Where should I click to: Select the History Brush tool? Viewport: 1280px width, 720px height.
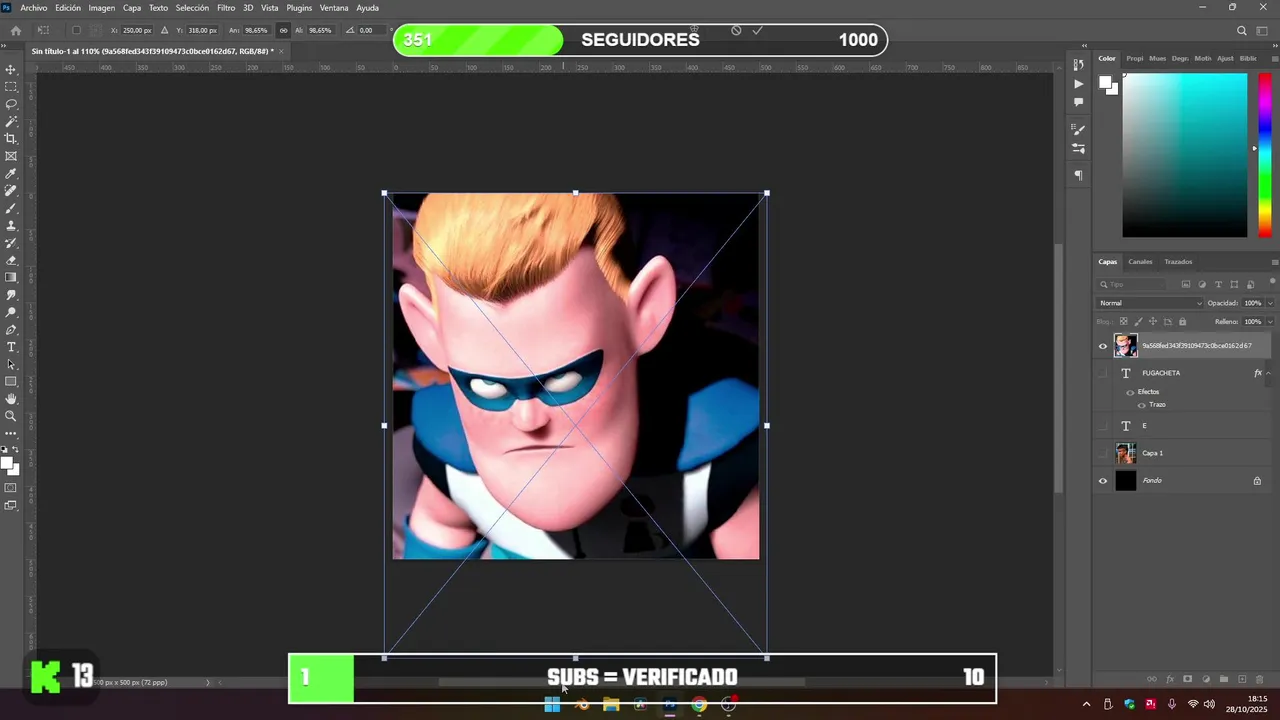point(11,243)
